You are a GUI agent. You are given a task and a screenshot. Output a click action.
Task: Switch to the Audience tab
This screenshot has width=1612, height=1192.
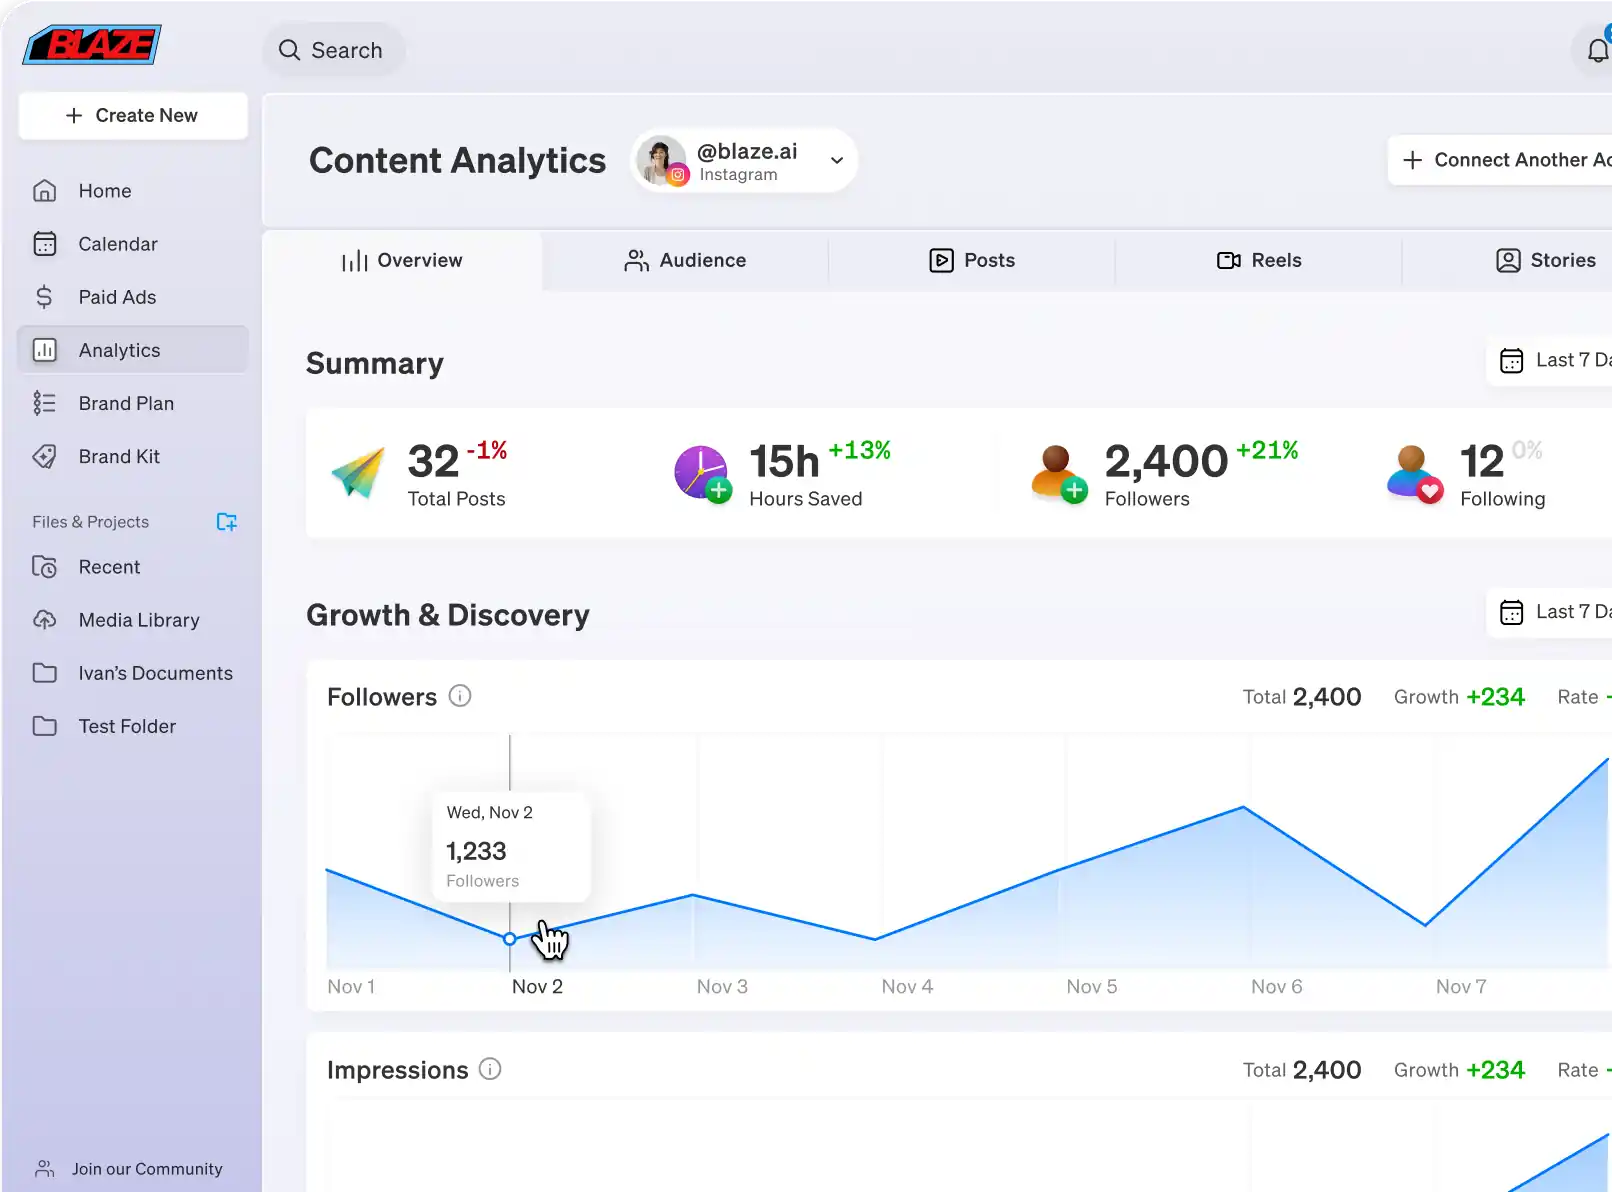click(686, 261)
